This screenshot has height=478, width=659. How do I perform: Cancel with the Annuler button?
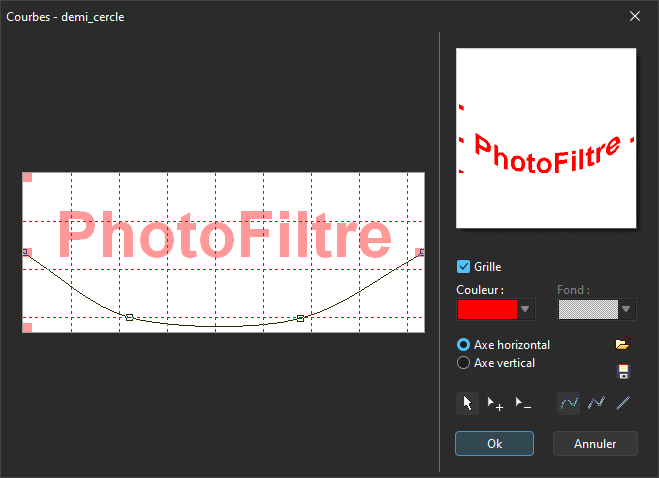(595, 444)
